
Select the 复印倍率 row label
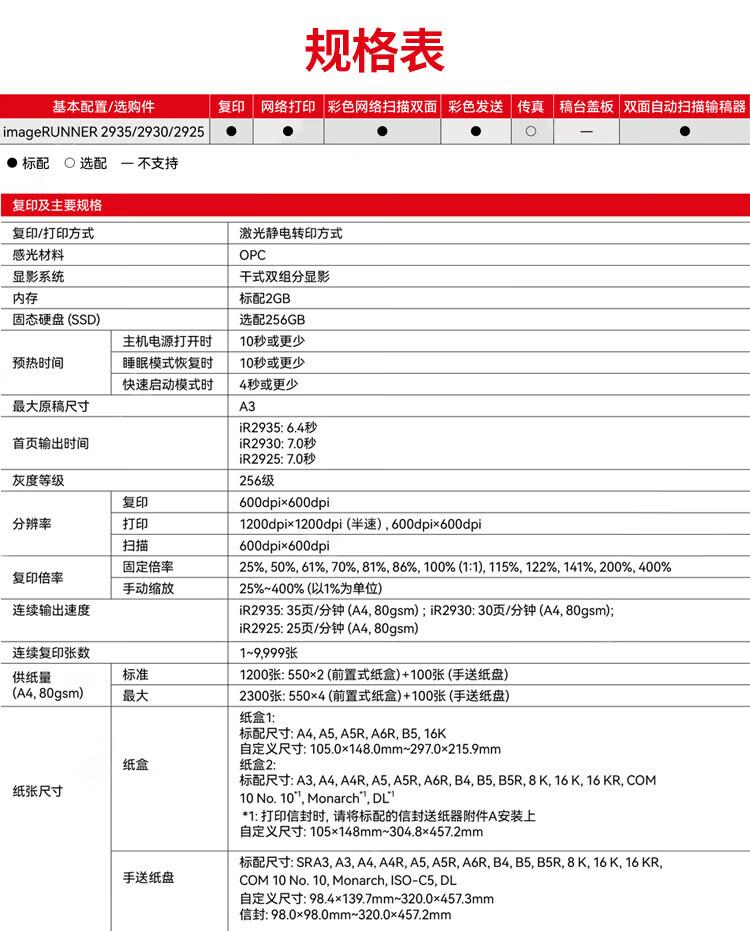coord(38,578)
